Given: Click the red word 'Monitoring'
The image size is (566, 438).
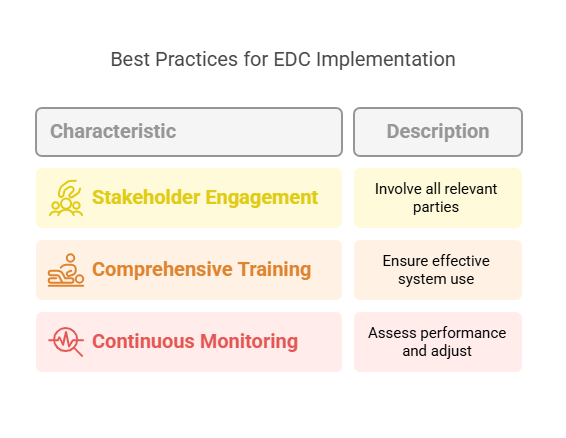Looking at the screenshot, I should 249,342.
